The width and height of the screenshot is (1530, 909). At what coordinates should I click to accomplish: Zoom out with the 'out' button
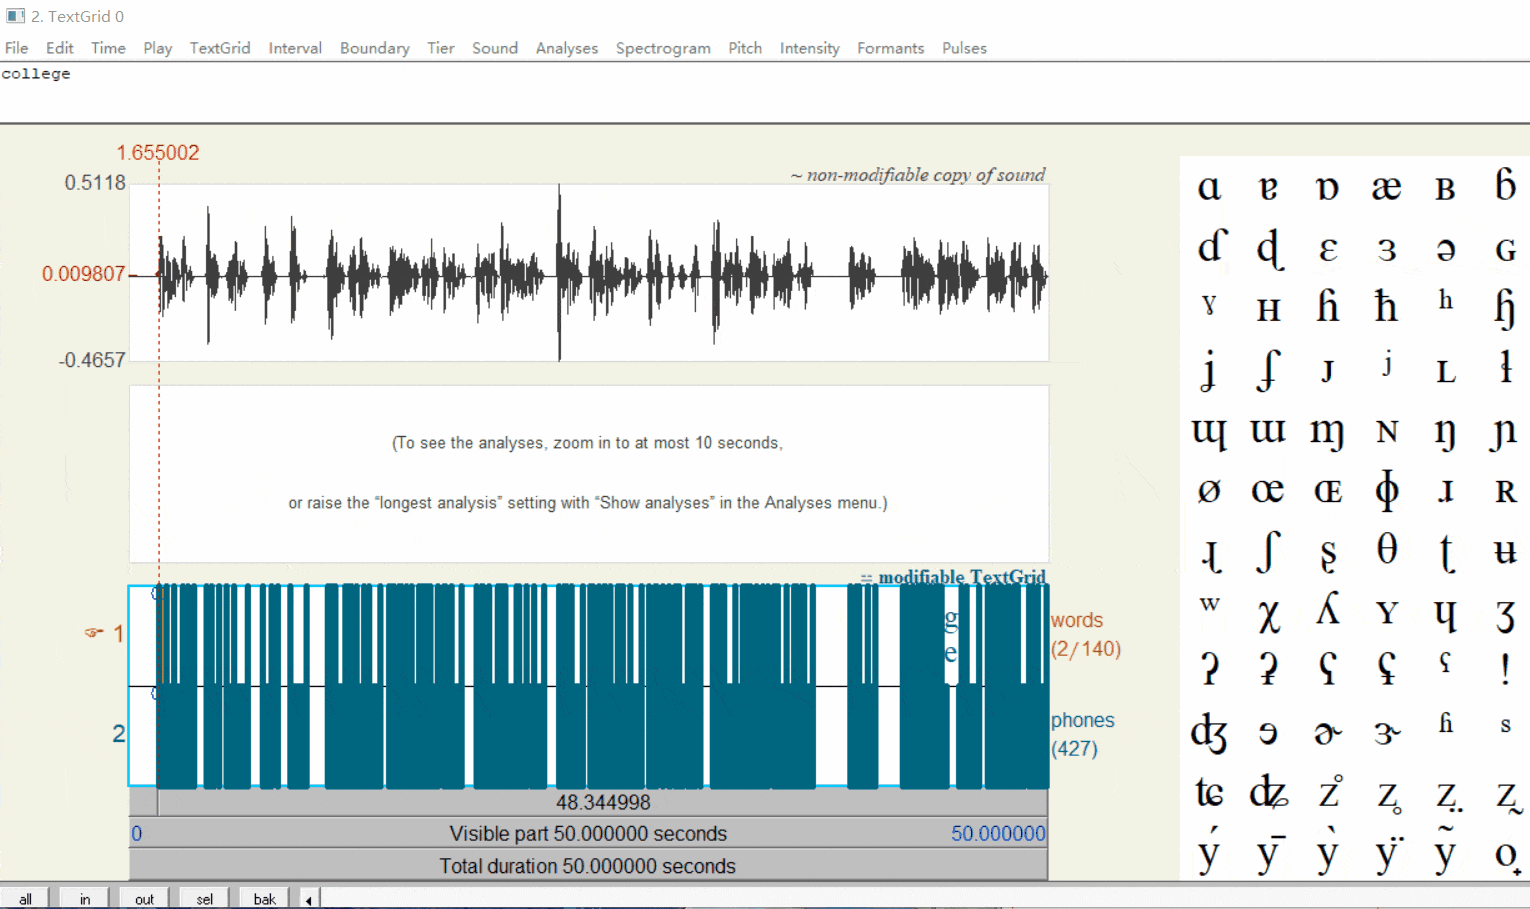[145, 898]
